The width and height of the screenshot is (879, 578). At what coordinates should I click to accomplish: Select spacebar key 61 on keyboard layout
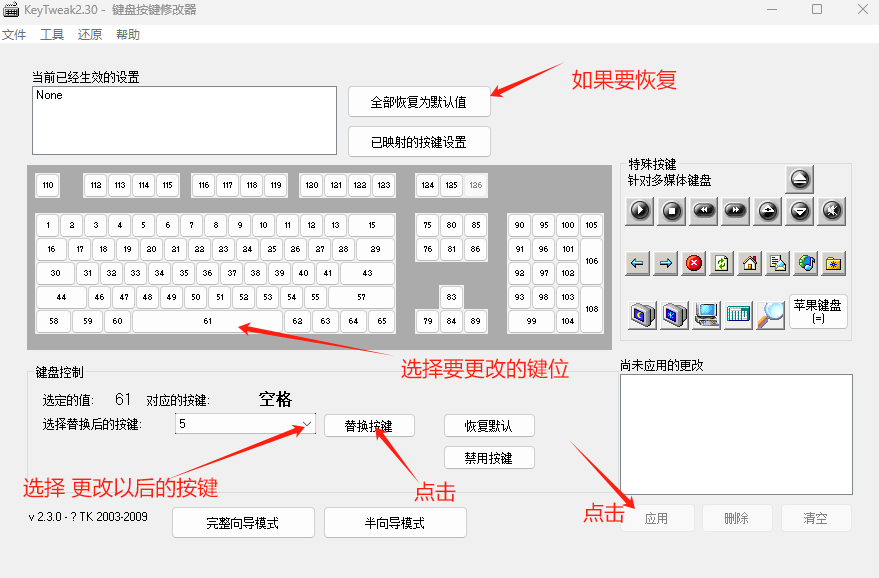point(207,321)
